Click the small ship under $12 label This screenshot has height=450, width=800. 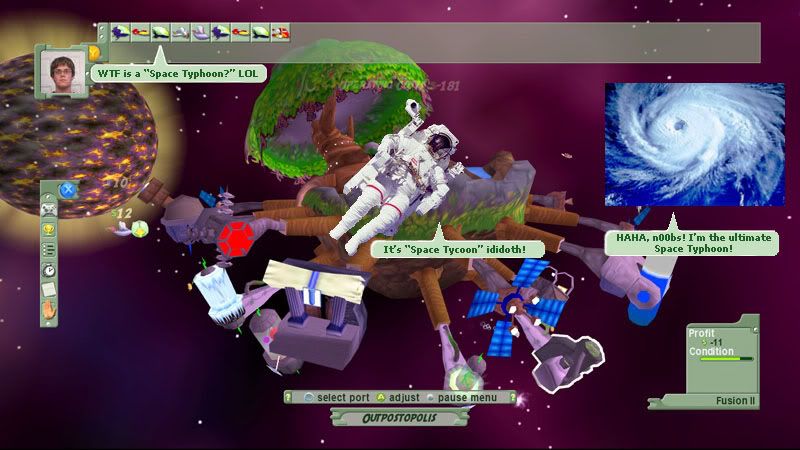(120, 228)
